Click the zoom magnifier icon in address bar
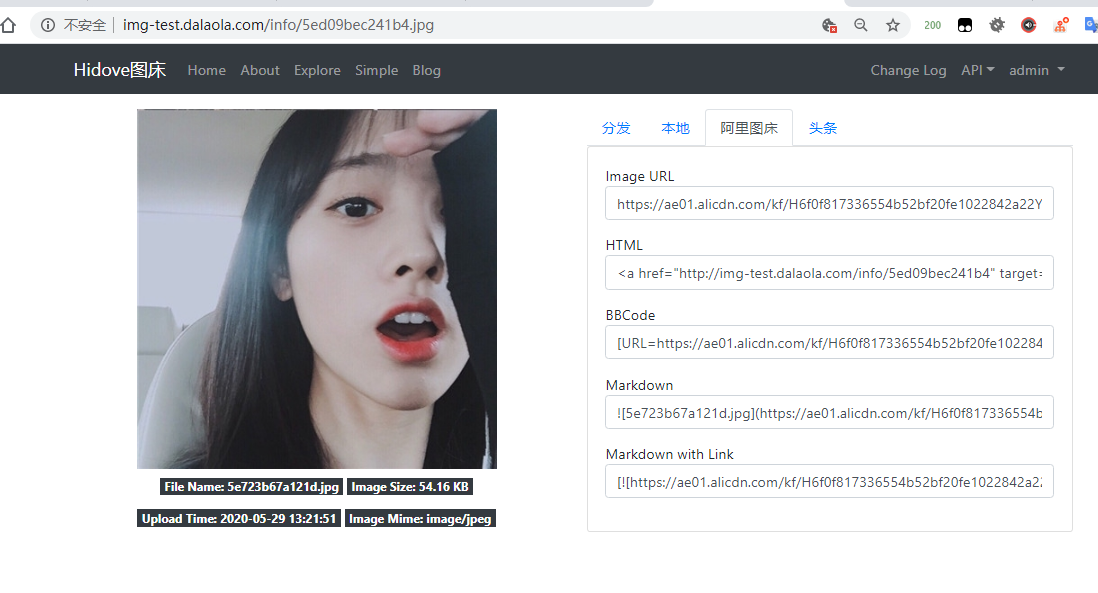Image resolution: width=1098 pixels, height=593 pixels. [861, 25]
